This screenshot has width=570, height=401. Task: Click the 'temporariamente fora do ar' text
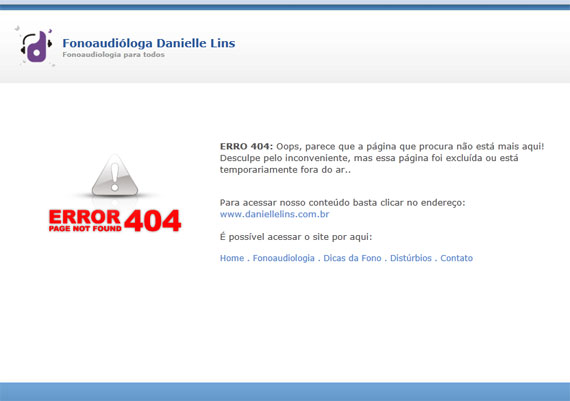pyautogui.click(x=285, y=170)
